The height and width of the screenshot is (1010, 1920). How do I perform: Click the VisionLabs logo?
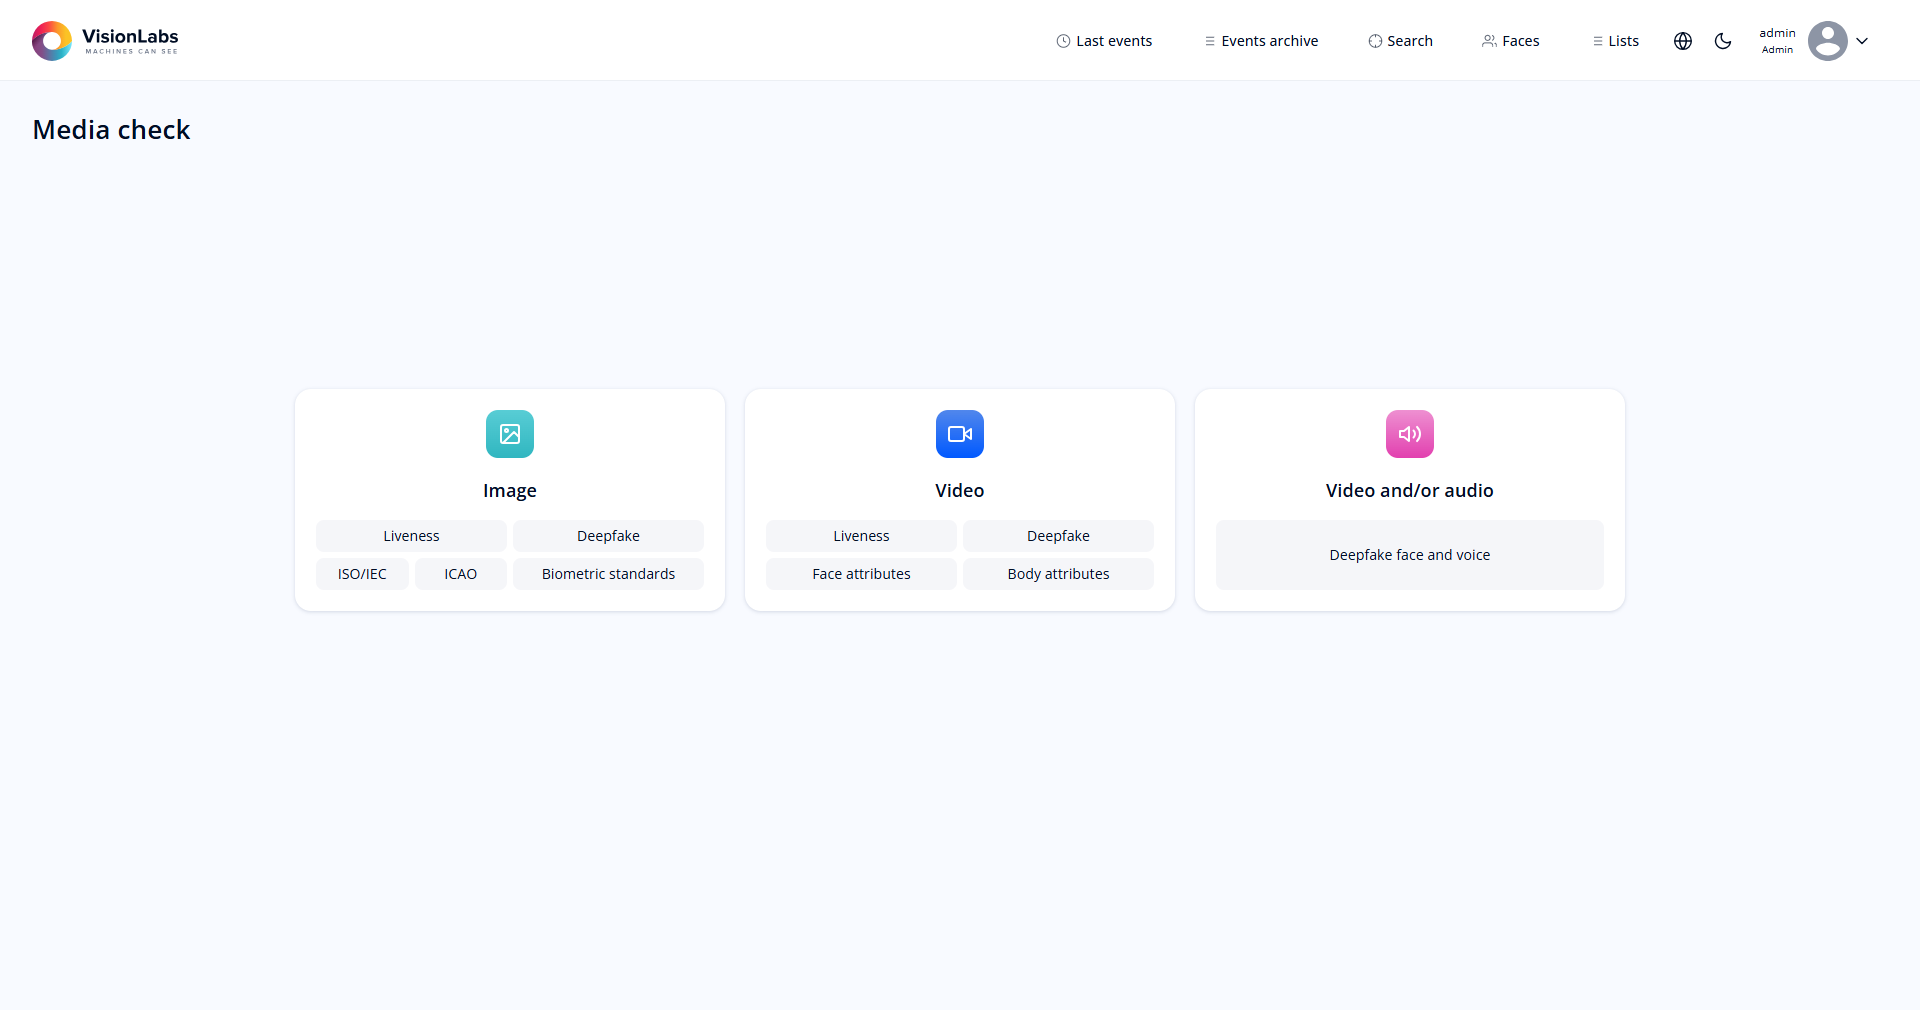point(105,41)
